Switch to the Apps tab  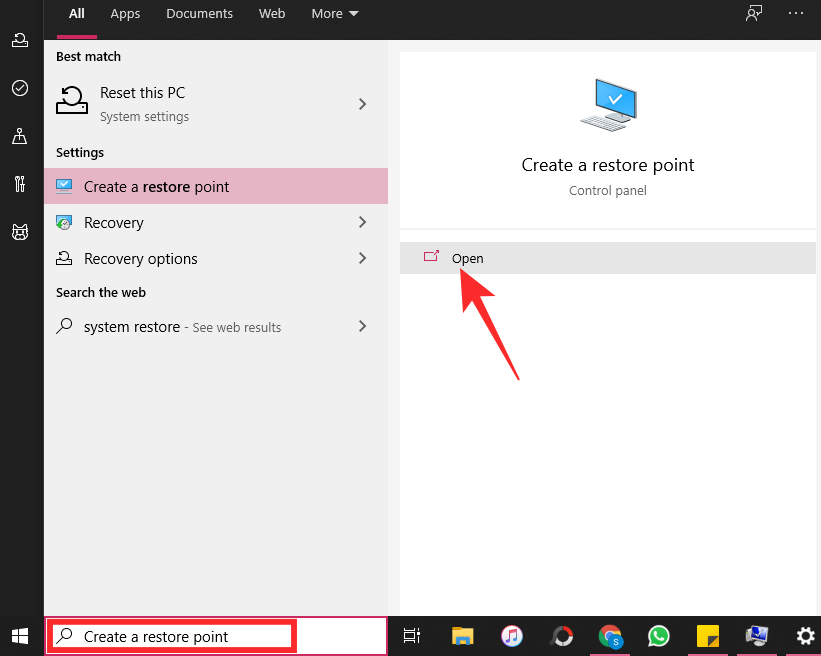pyautogui.click(x=125, y=14)
